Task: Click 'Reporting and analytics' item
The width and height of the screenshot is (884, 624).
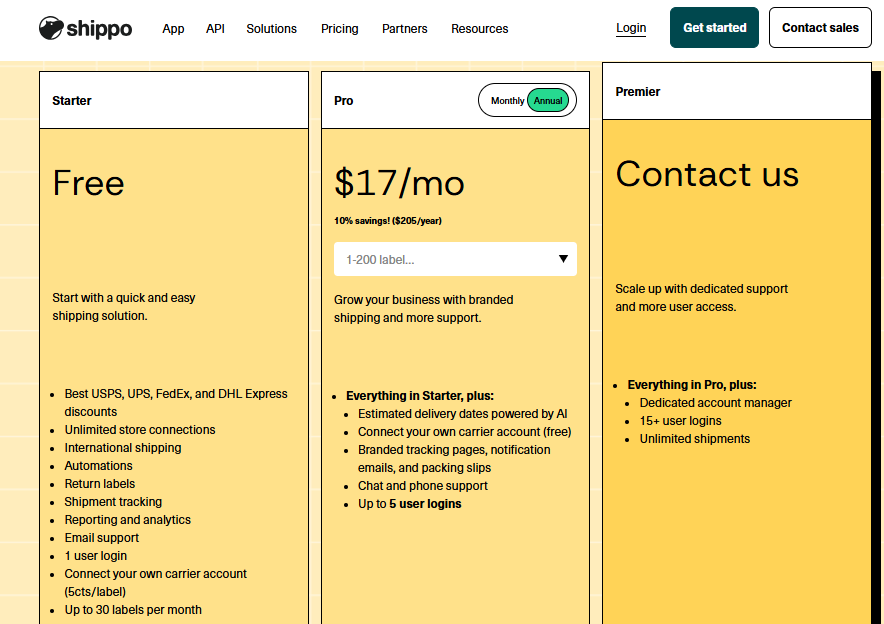Action: 127,520
